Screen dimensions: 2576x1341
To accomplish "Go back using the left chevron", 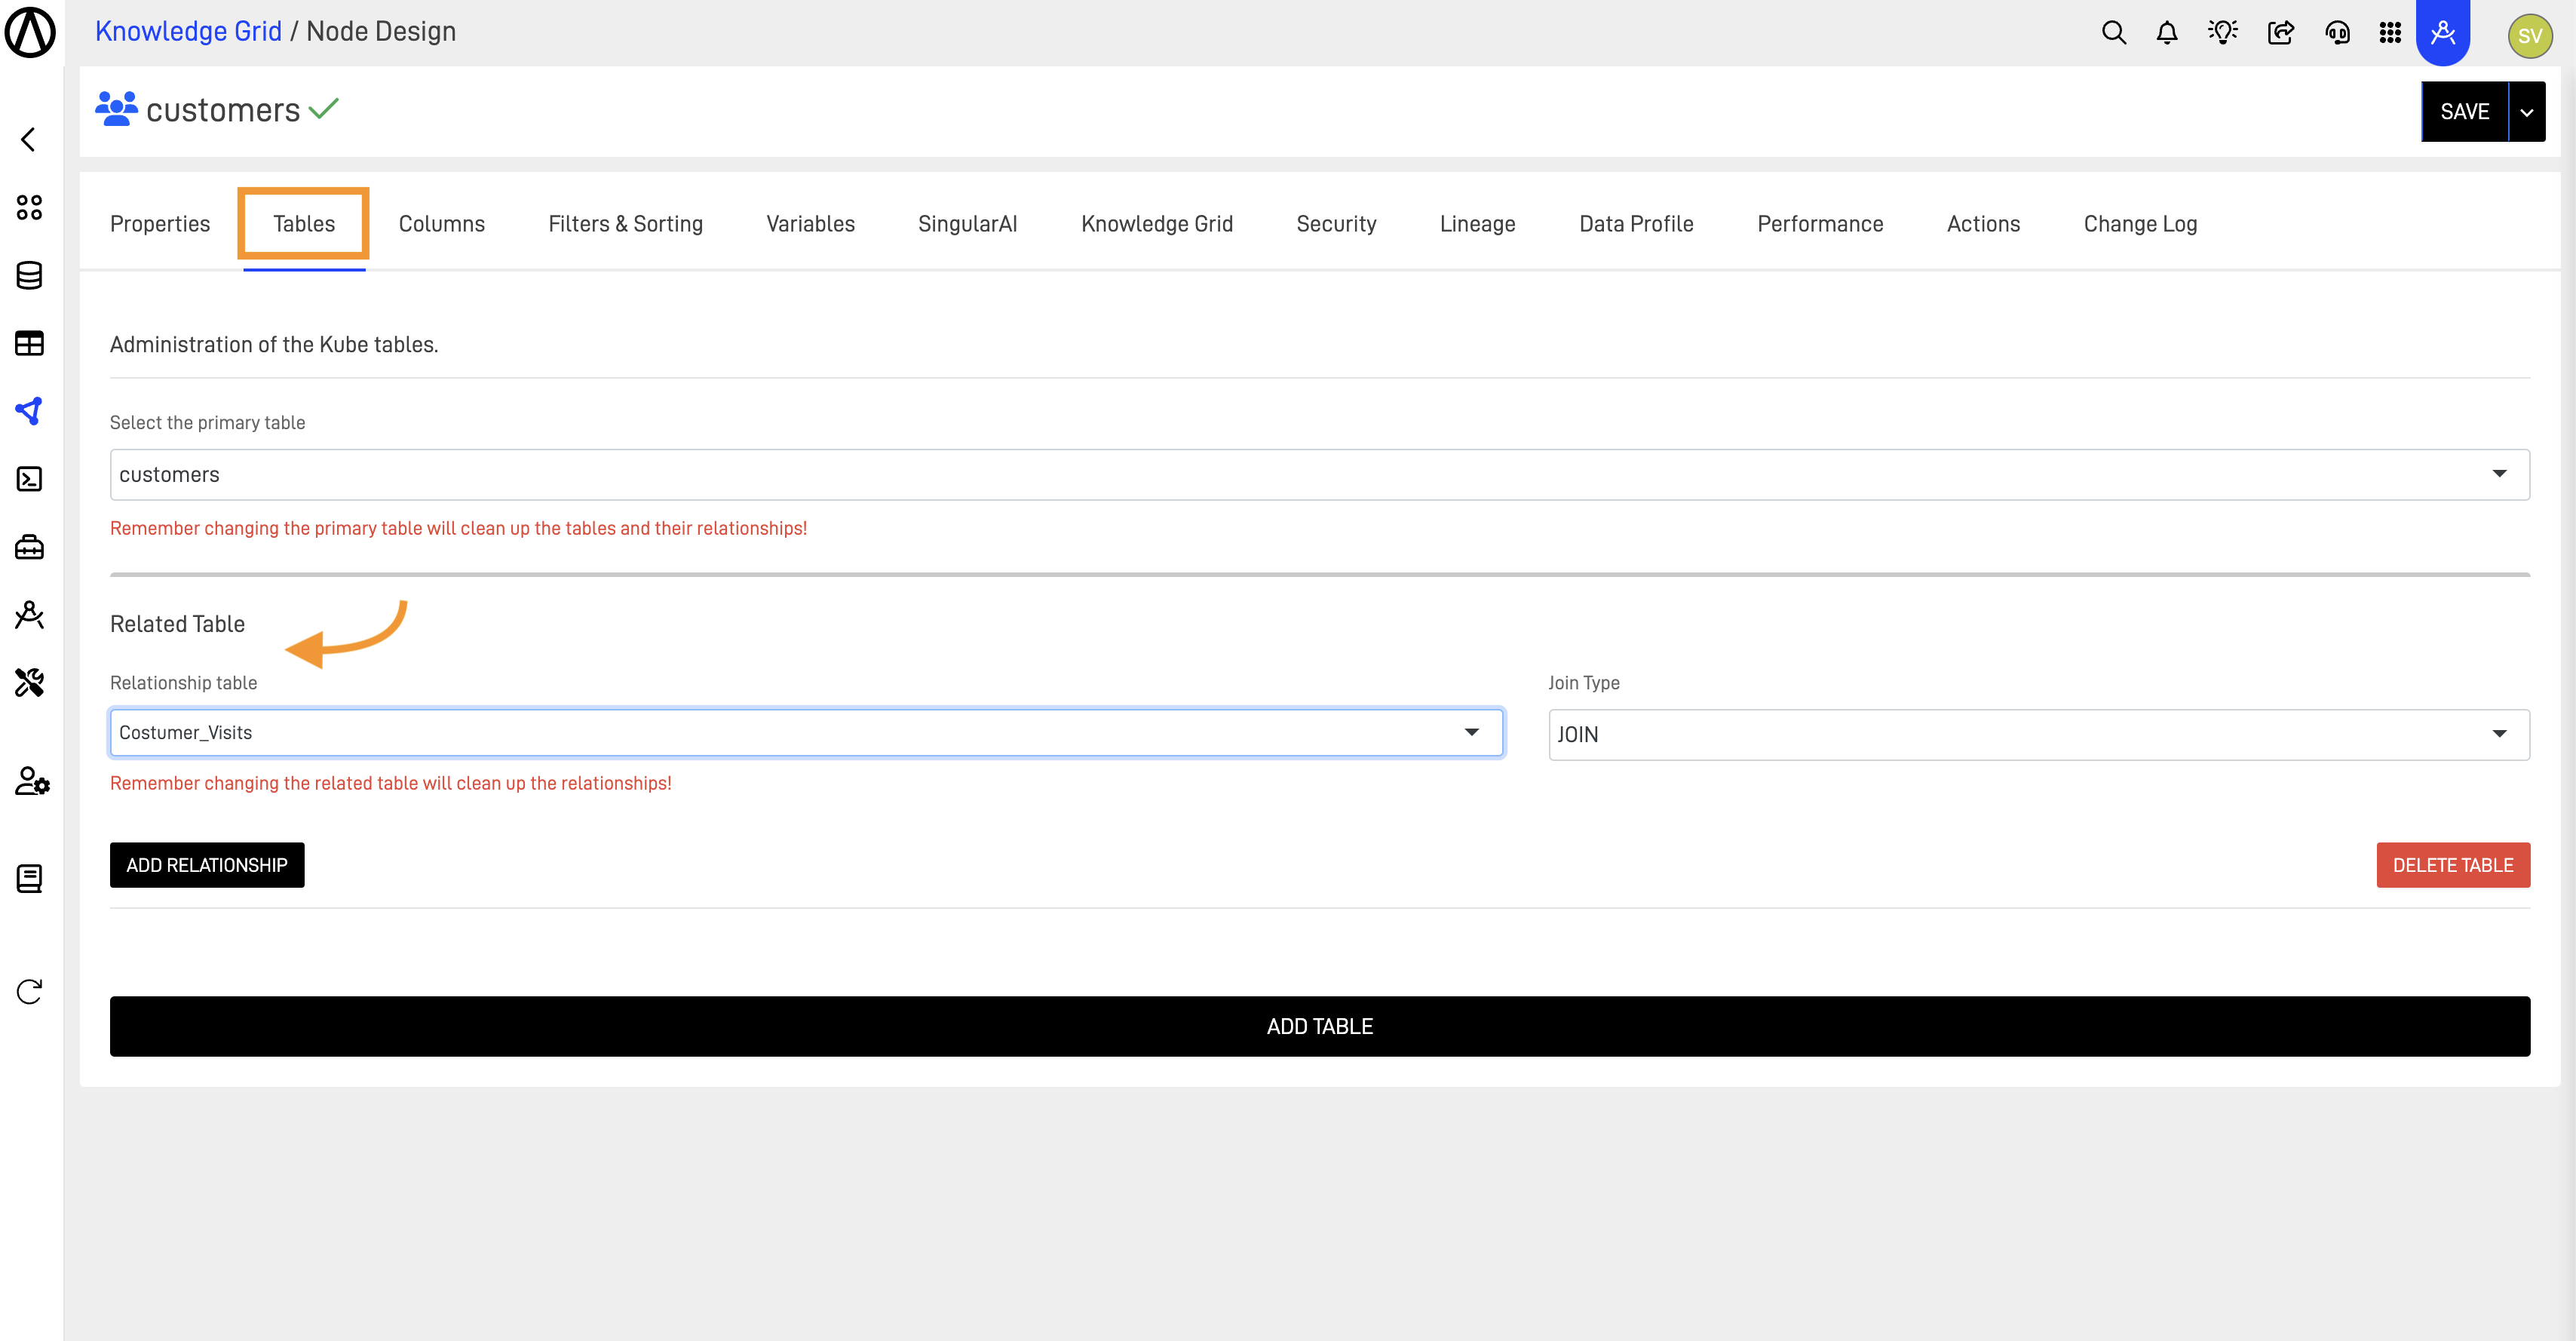I will pos(28,139).
